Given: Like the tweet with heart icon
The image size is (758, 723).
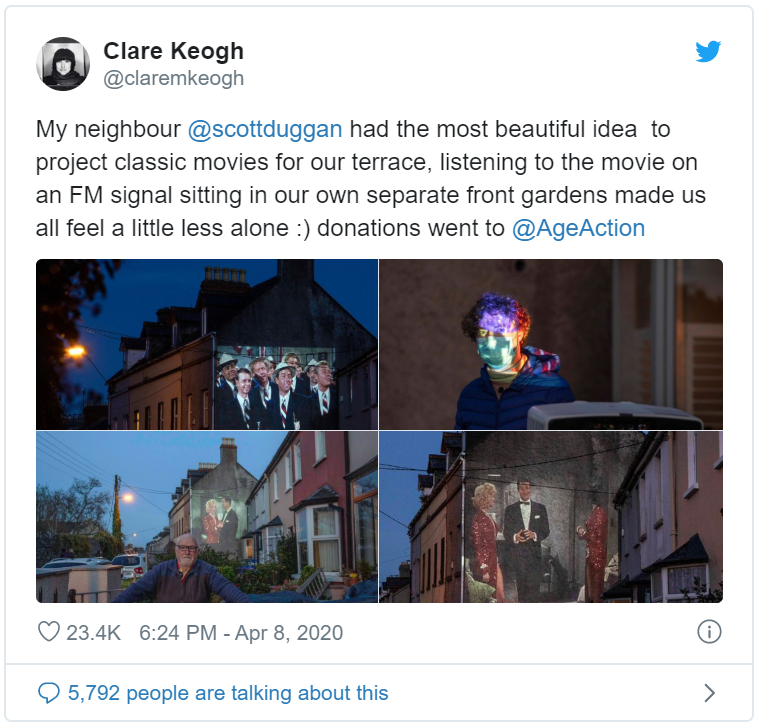Looking at the screenshot, I should (49, 632).
